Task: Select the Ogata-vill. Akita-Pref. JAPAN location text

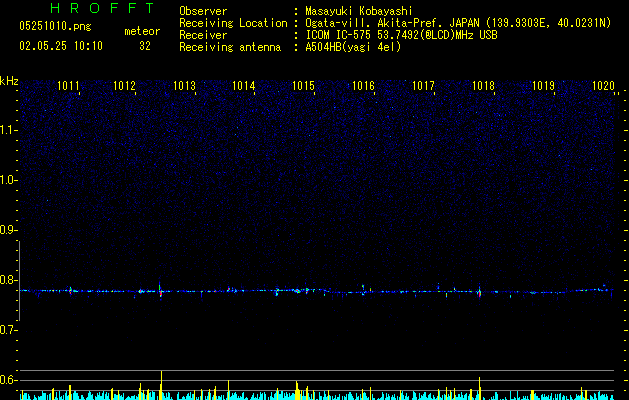Action: pos(458,23)
